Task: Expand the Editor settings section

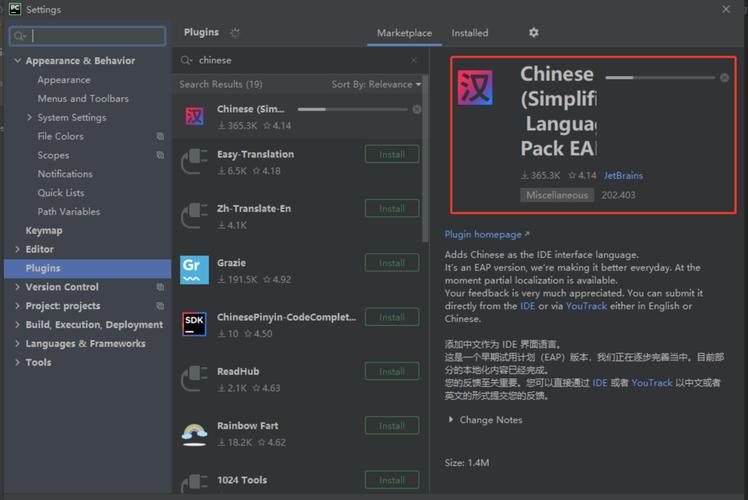Action: click(18, 249)
